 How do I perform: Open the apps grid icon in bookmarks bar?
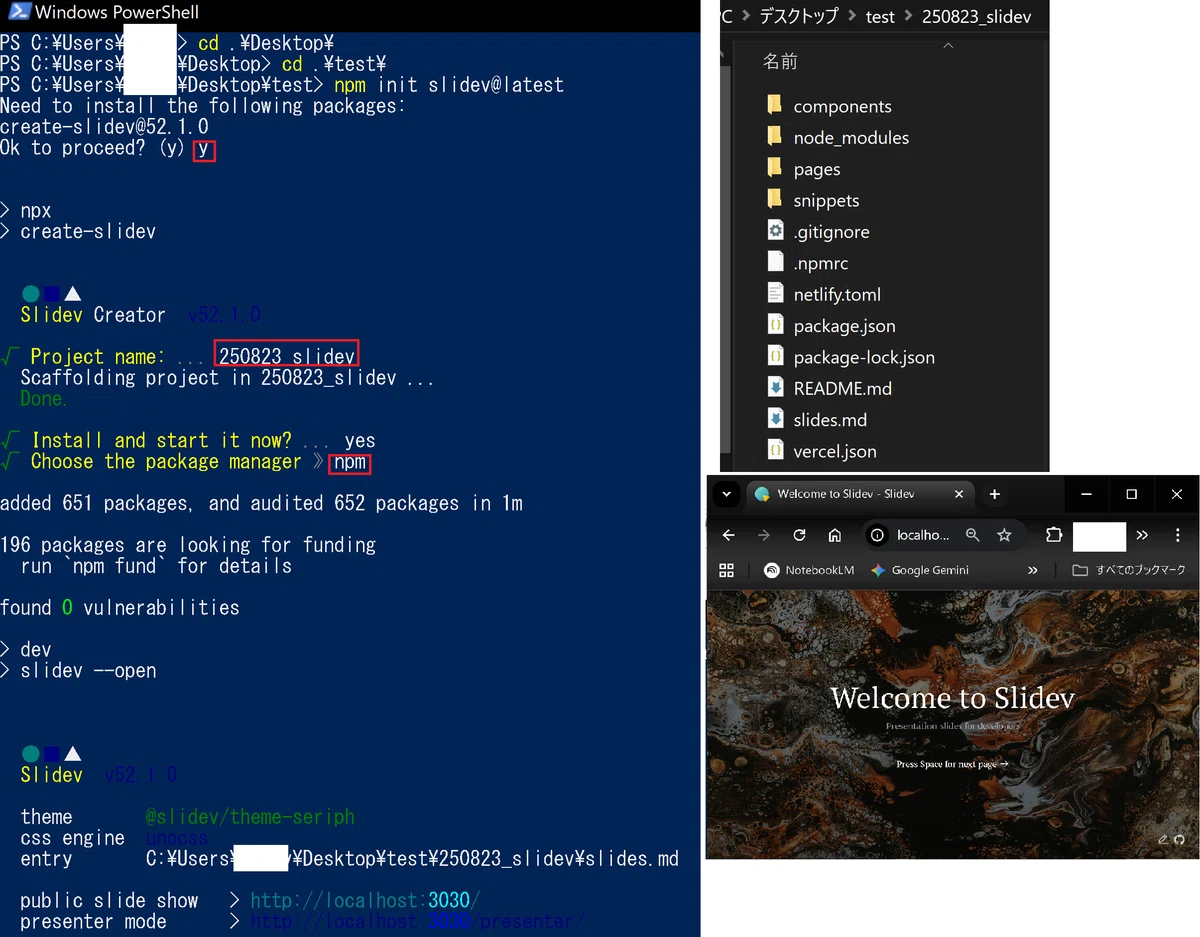(727, 570)
